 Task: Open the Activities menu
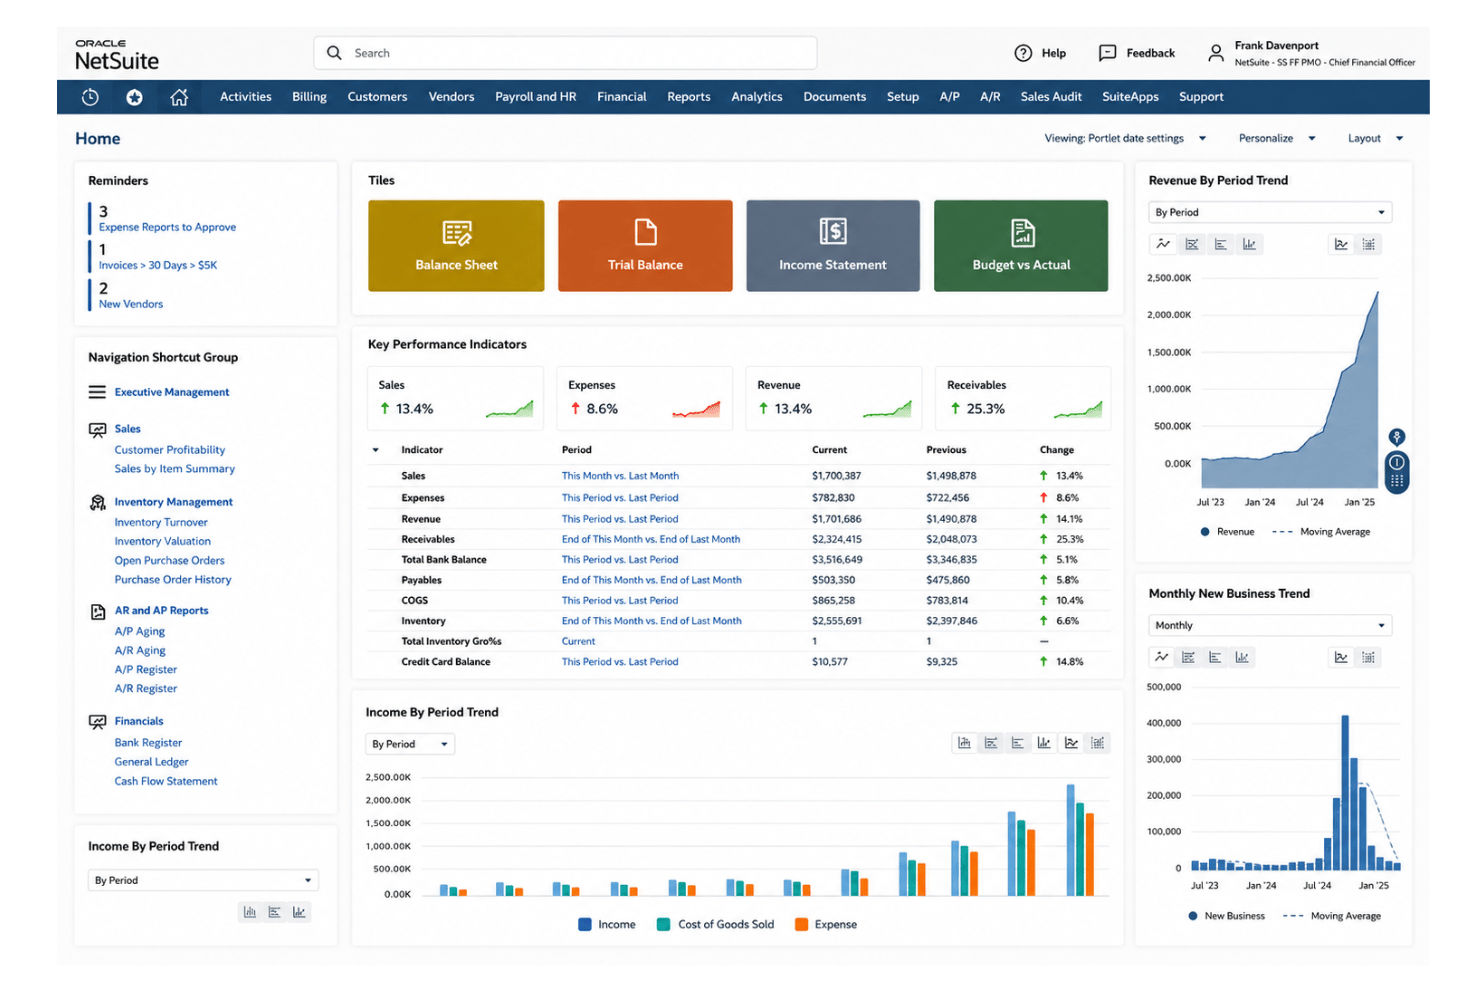point(245,97)
